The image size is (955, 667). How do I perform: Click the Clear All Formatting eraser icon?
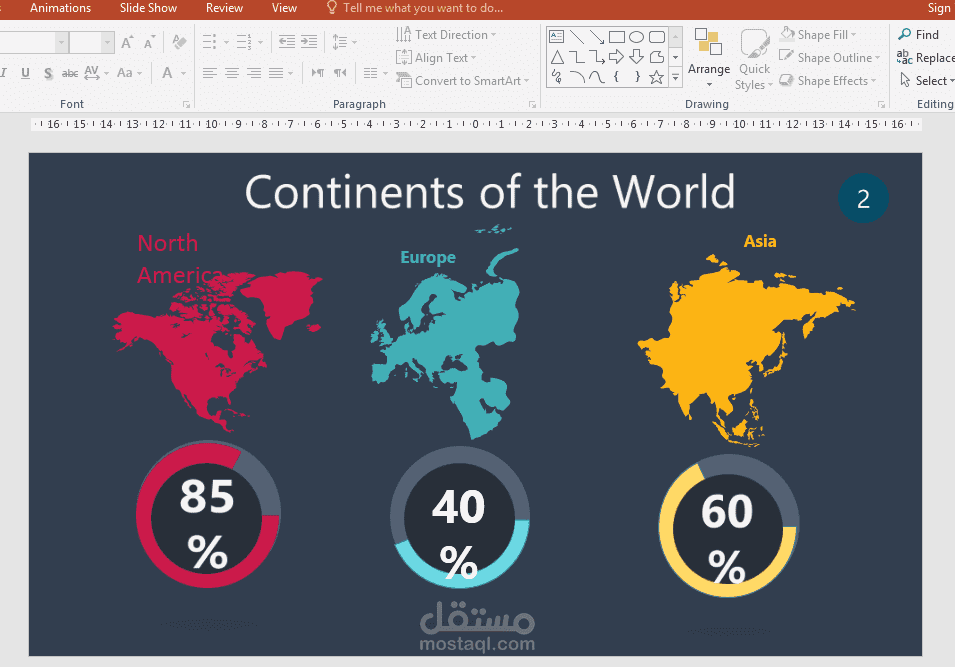[x=178, y=41]
